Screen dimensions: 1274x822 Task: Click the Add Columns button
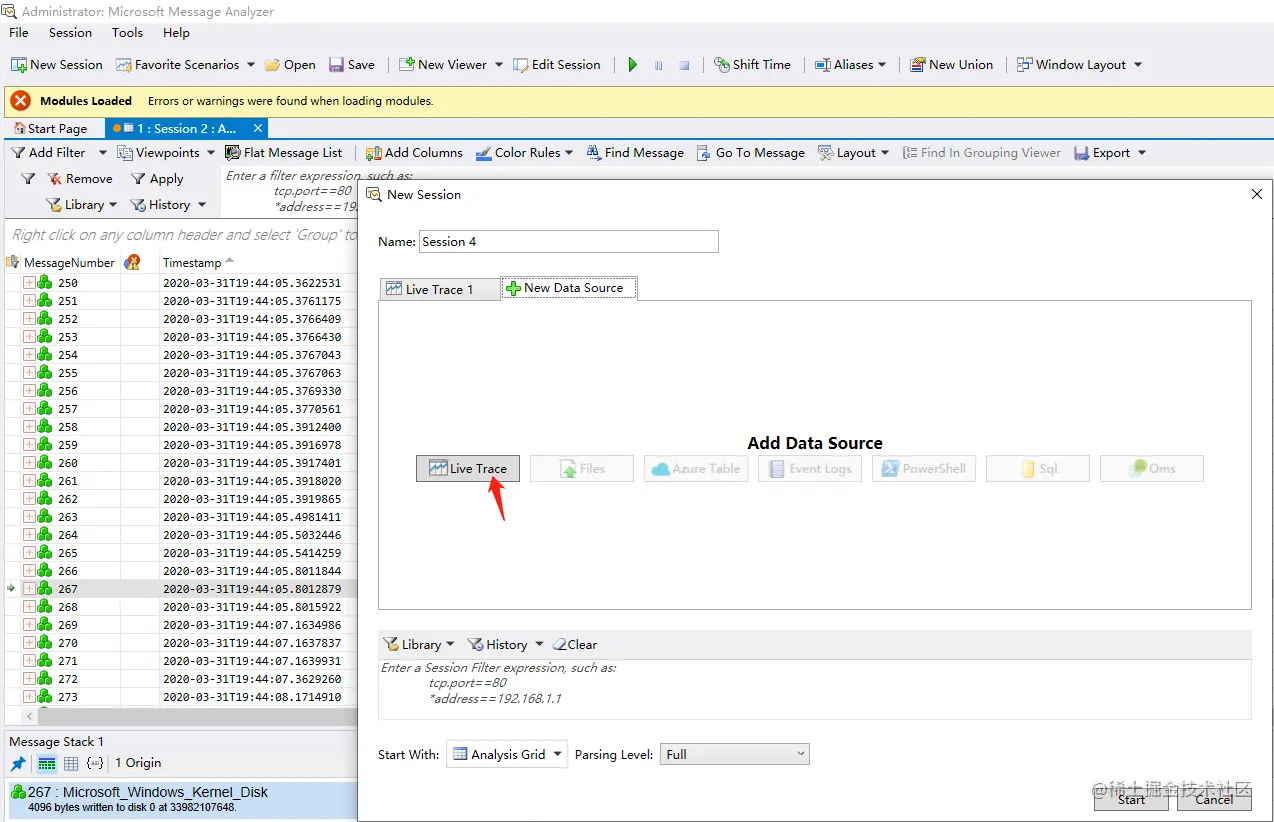point(414,152)
